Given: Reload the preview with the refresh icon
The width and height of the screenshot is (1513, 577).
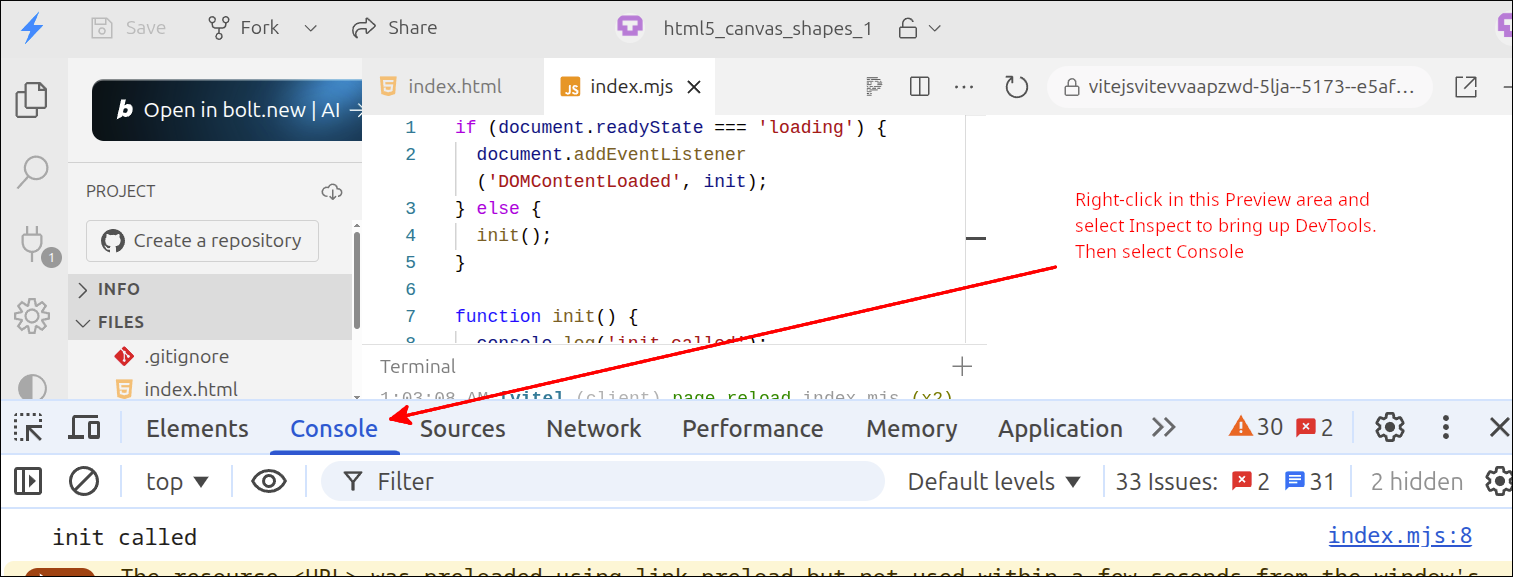Looking at the screenshot, I should (1016, 87).
